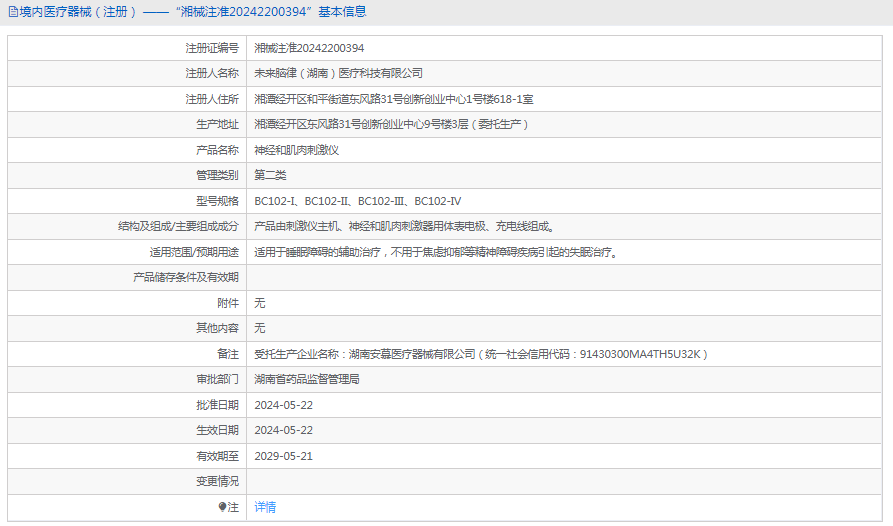Screen dimensions: 893x526
Task: Click the 生效日期 label
Action: [x=218, y=430]
